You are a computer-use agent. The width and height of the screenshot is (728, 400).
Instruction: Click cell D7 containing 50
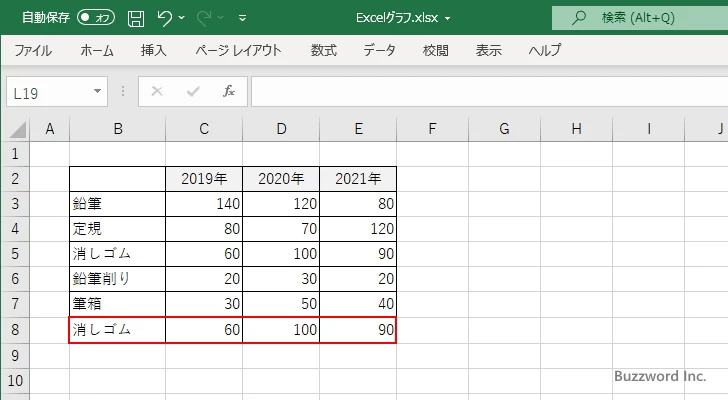[x=281, y=304]
